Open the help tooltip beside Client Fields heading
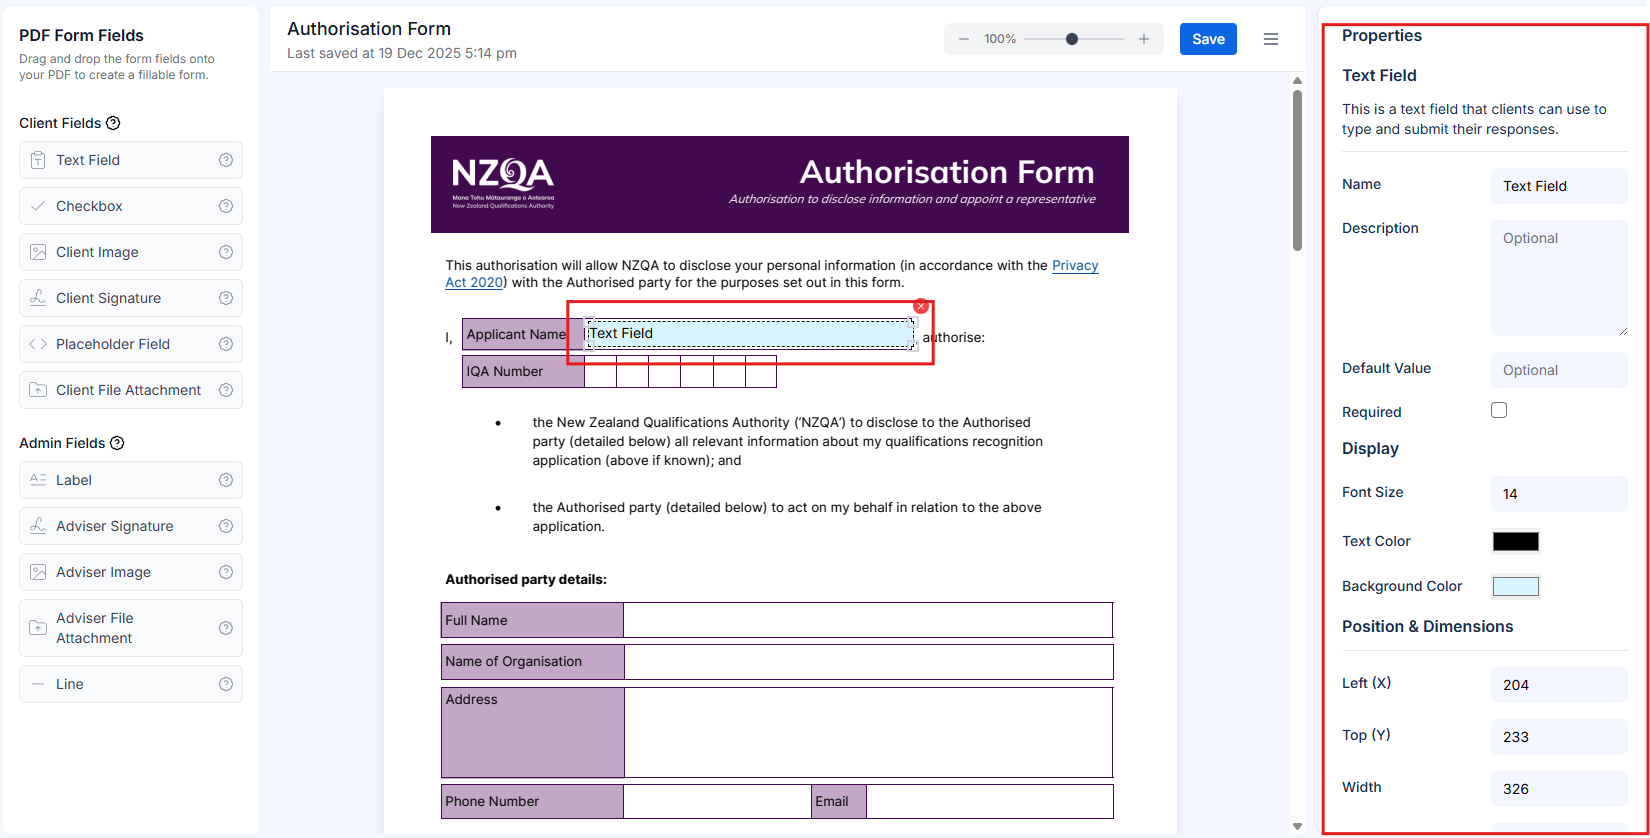Viewport: 1650px width, 838px height. tap(114, 123)
